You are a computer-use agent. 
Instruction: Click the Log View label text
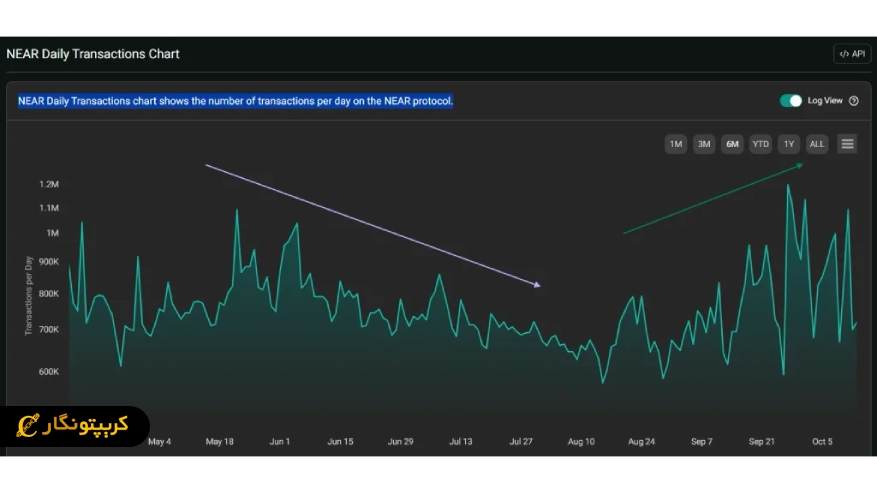824,101
